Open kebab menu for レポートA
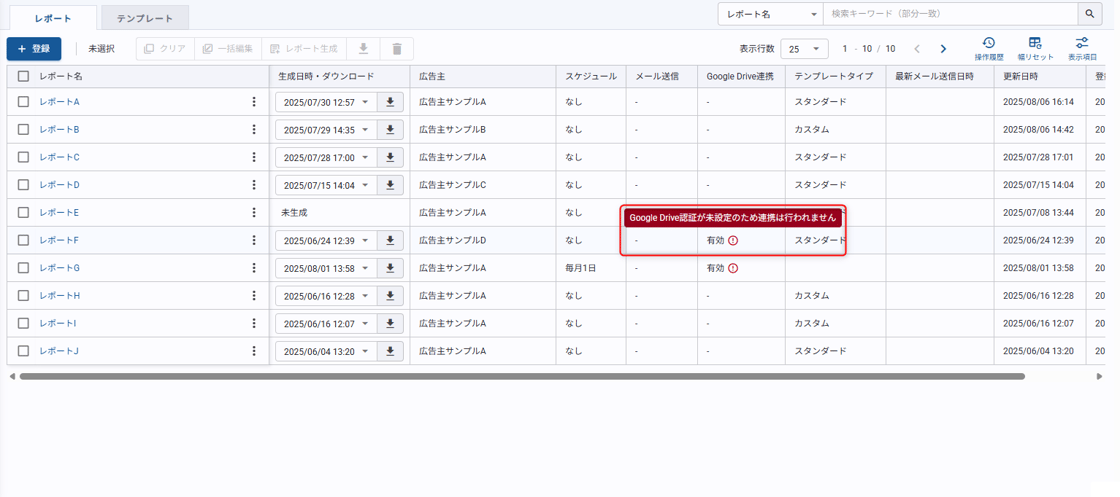Screen dimensions: 1120x497 254,102
